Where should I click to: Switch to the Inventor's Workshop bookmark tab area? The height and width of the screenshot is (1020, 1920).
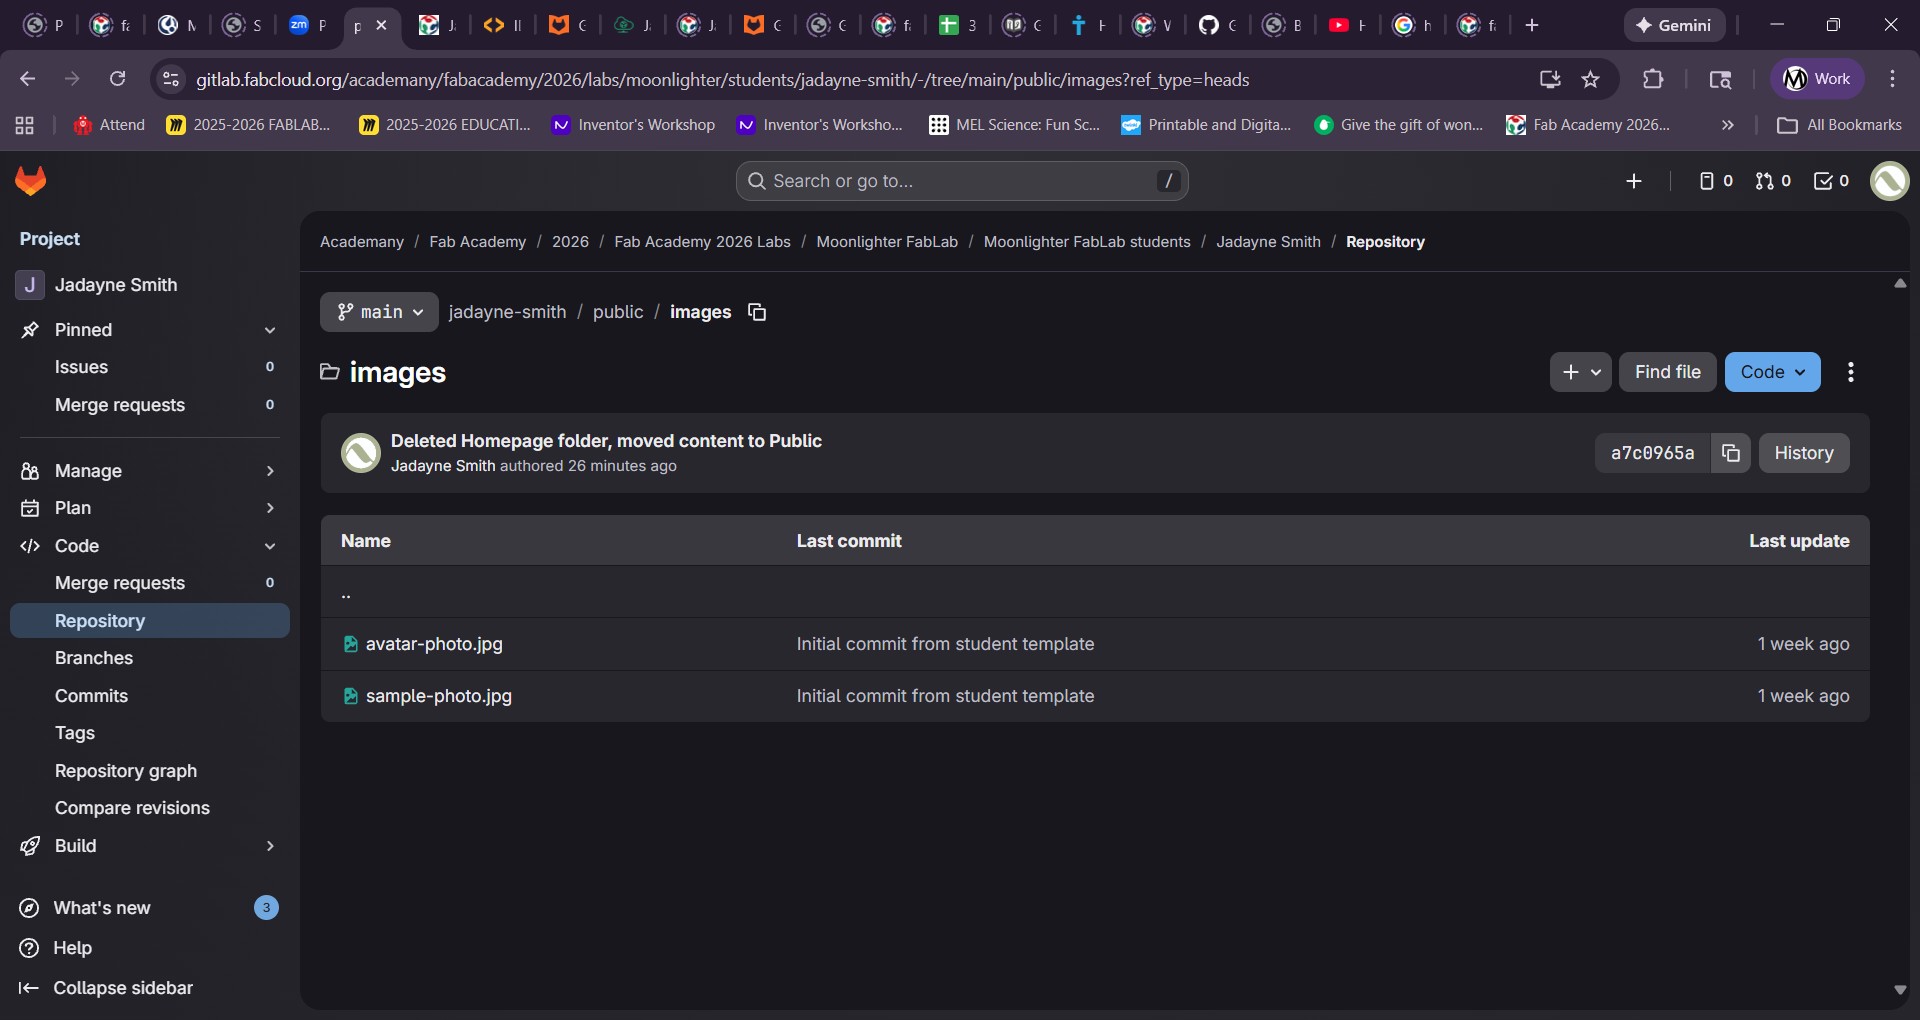(x=633, y=125)
